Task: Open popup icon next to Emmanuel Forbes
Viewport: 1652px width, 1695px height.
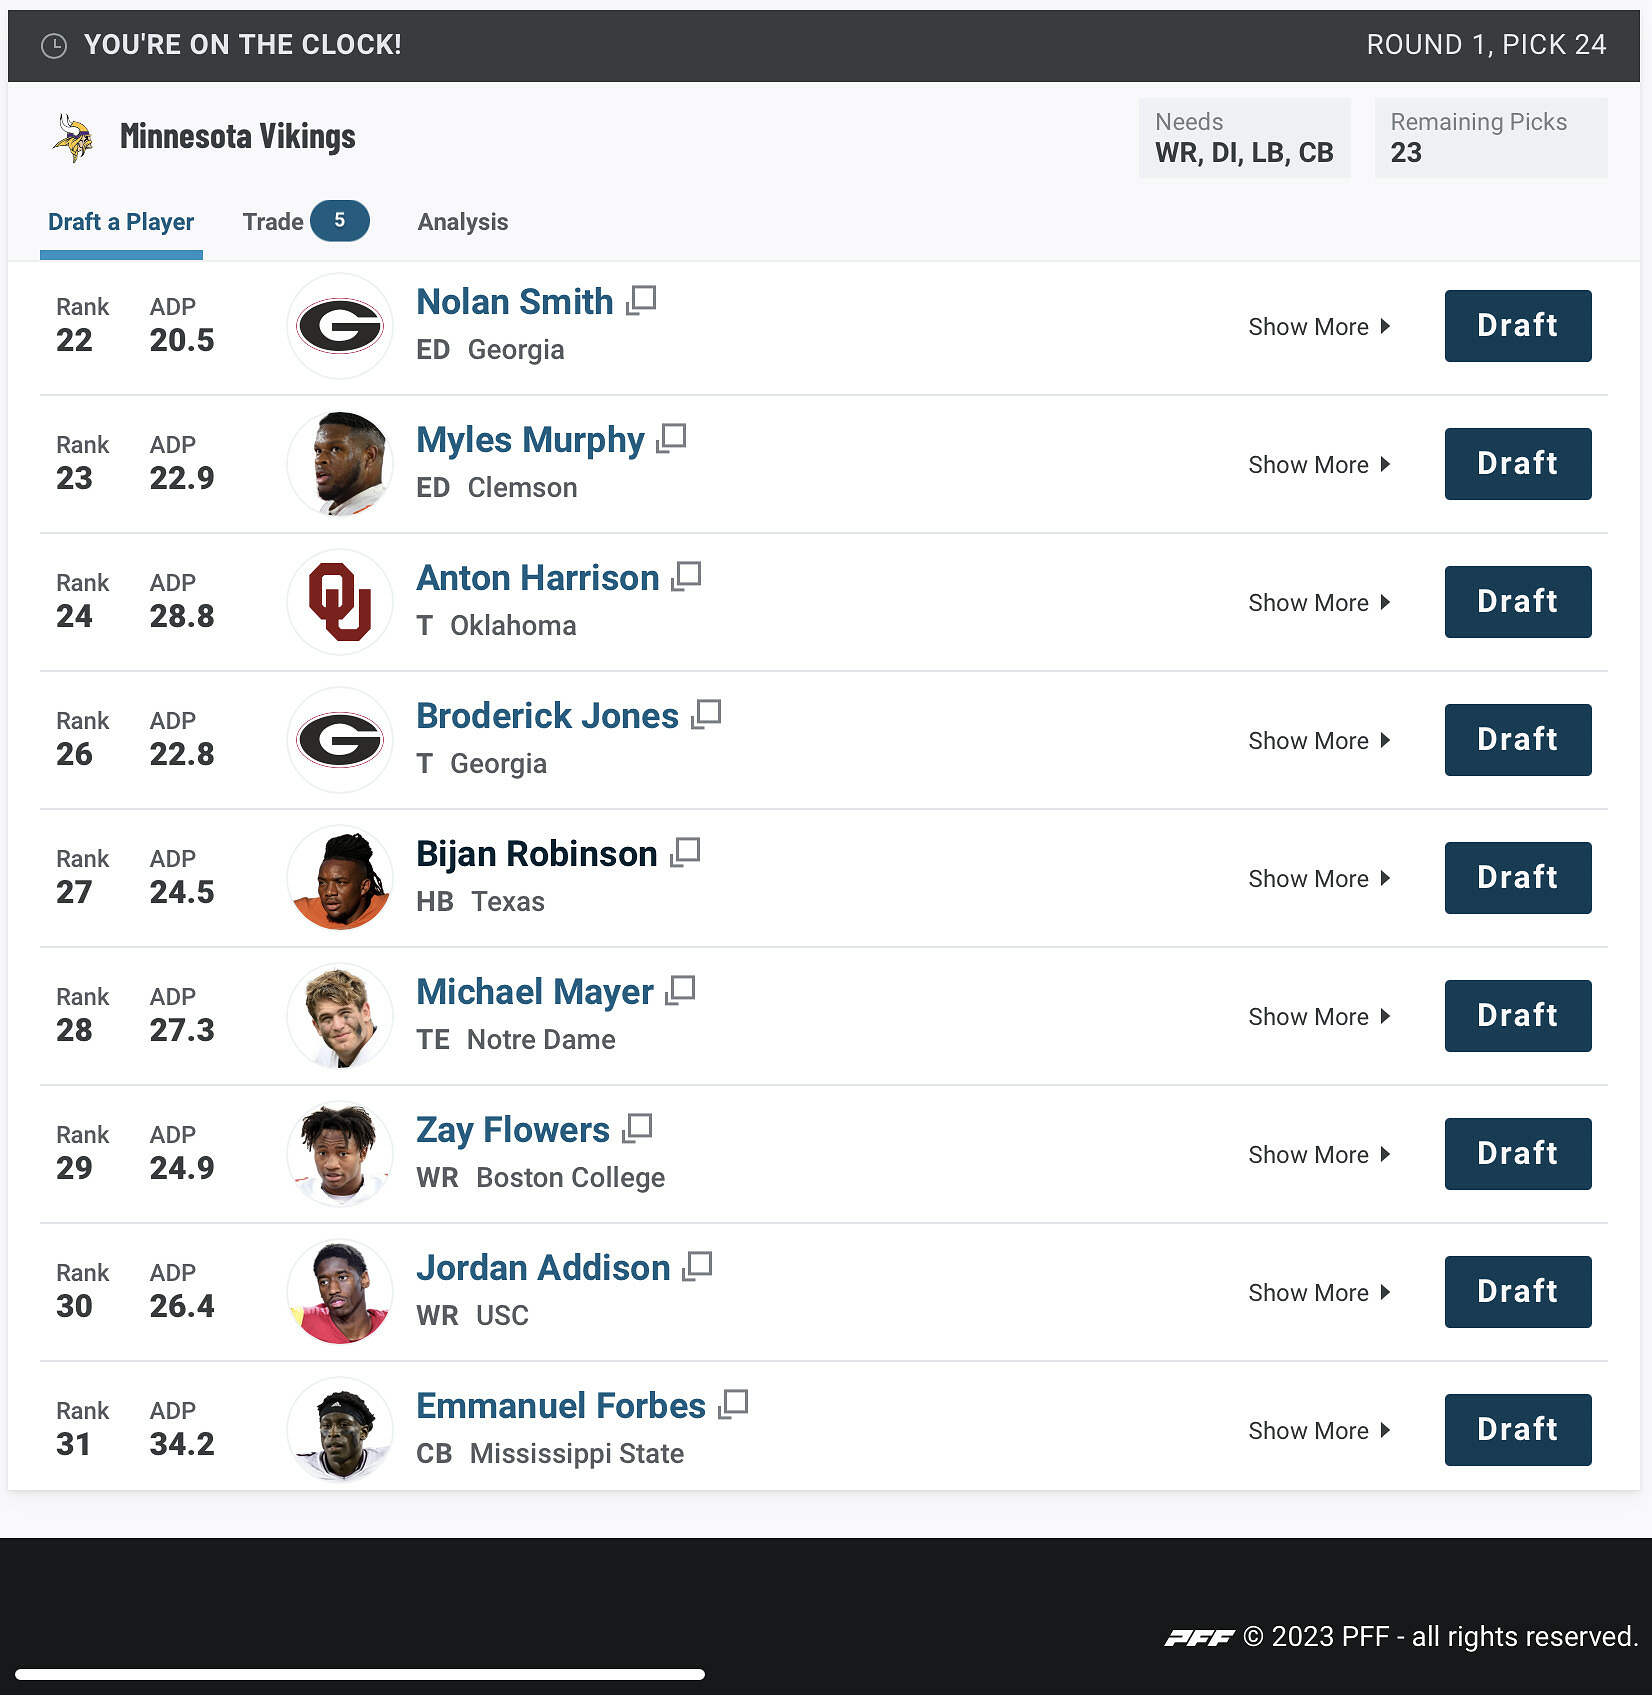Action: [733, 1404]
